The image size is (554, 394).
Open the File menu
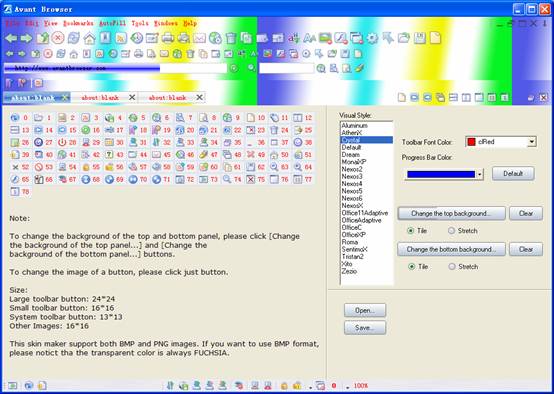click(13, 23)
